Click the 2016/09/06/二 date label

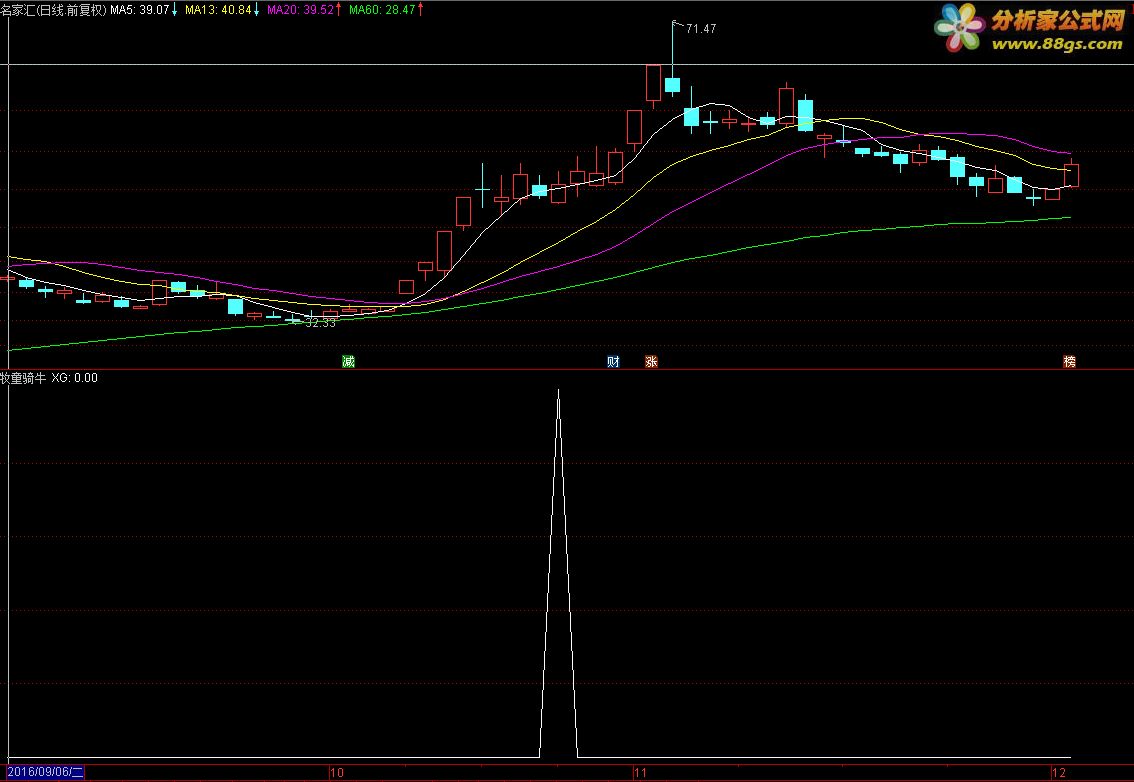click(x=46, y=773)
